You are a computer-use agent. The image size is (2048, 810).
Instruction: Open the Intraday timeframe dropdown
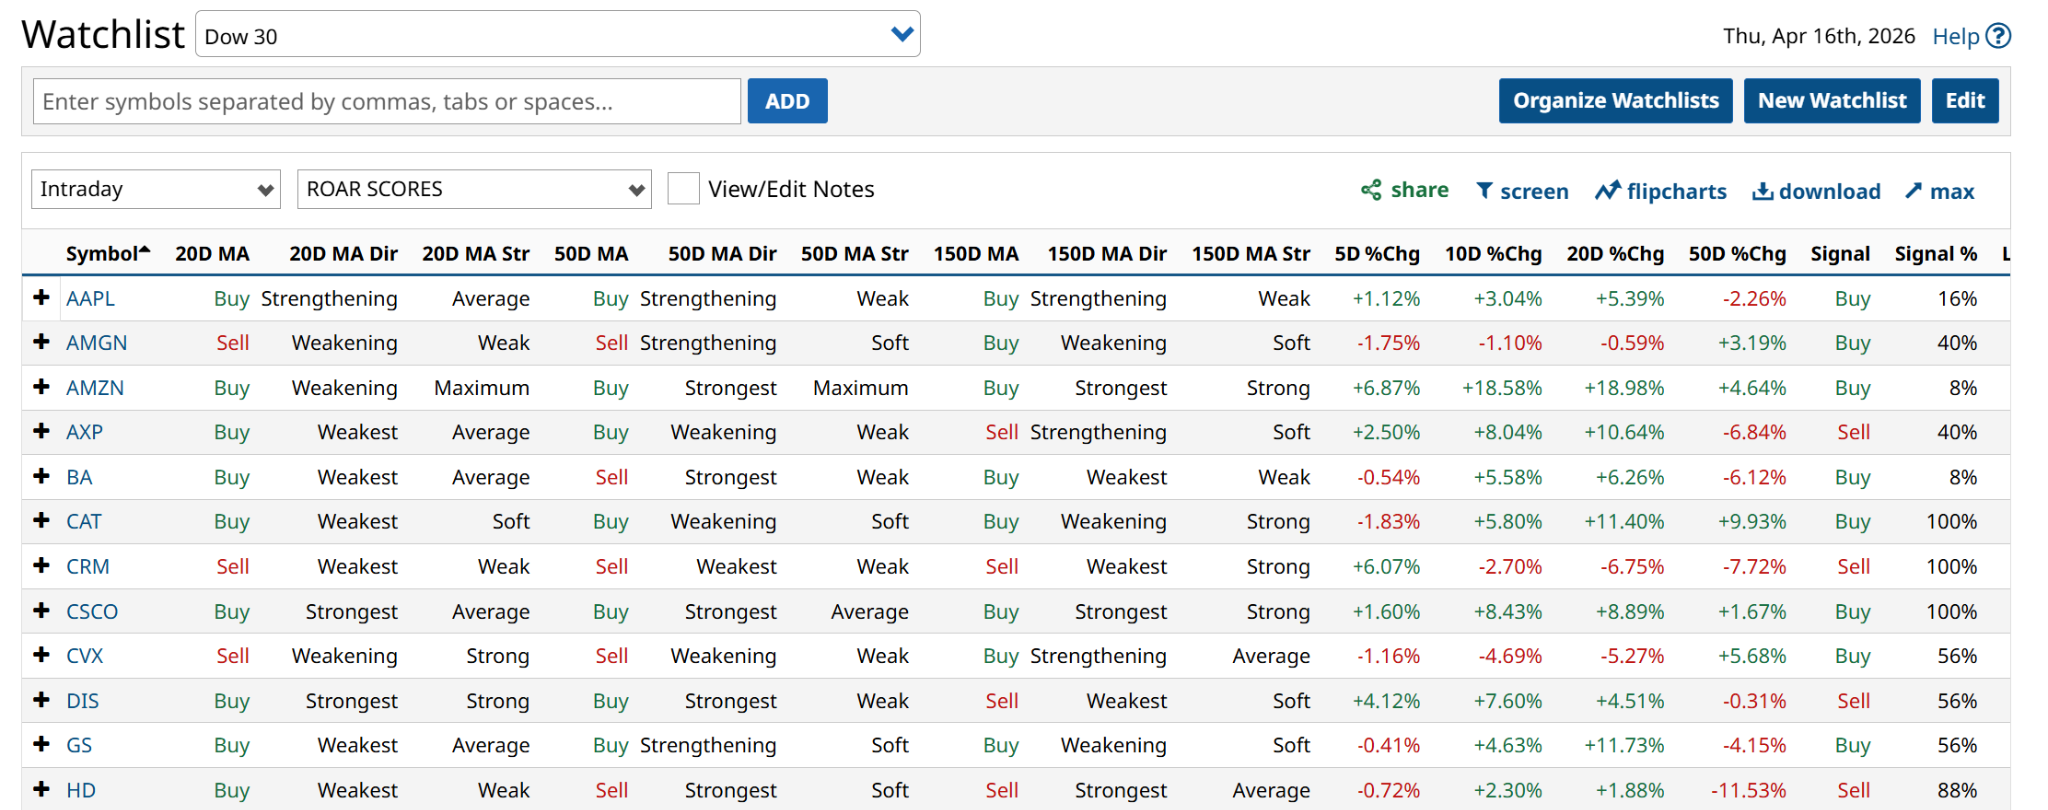(x=156, y=189)
